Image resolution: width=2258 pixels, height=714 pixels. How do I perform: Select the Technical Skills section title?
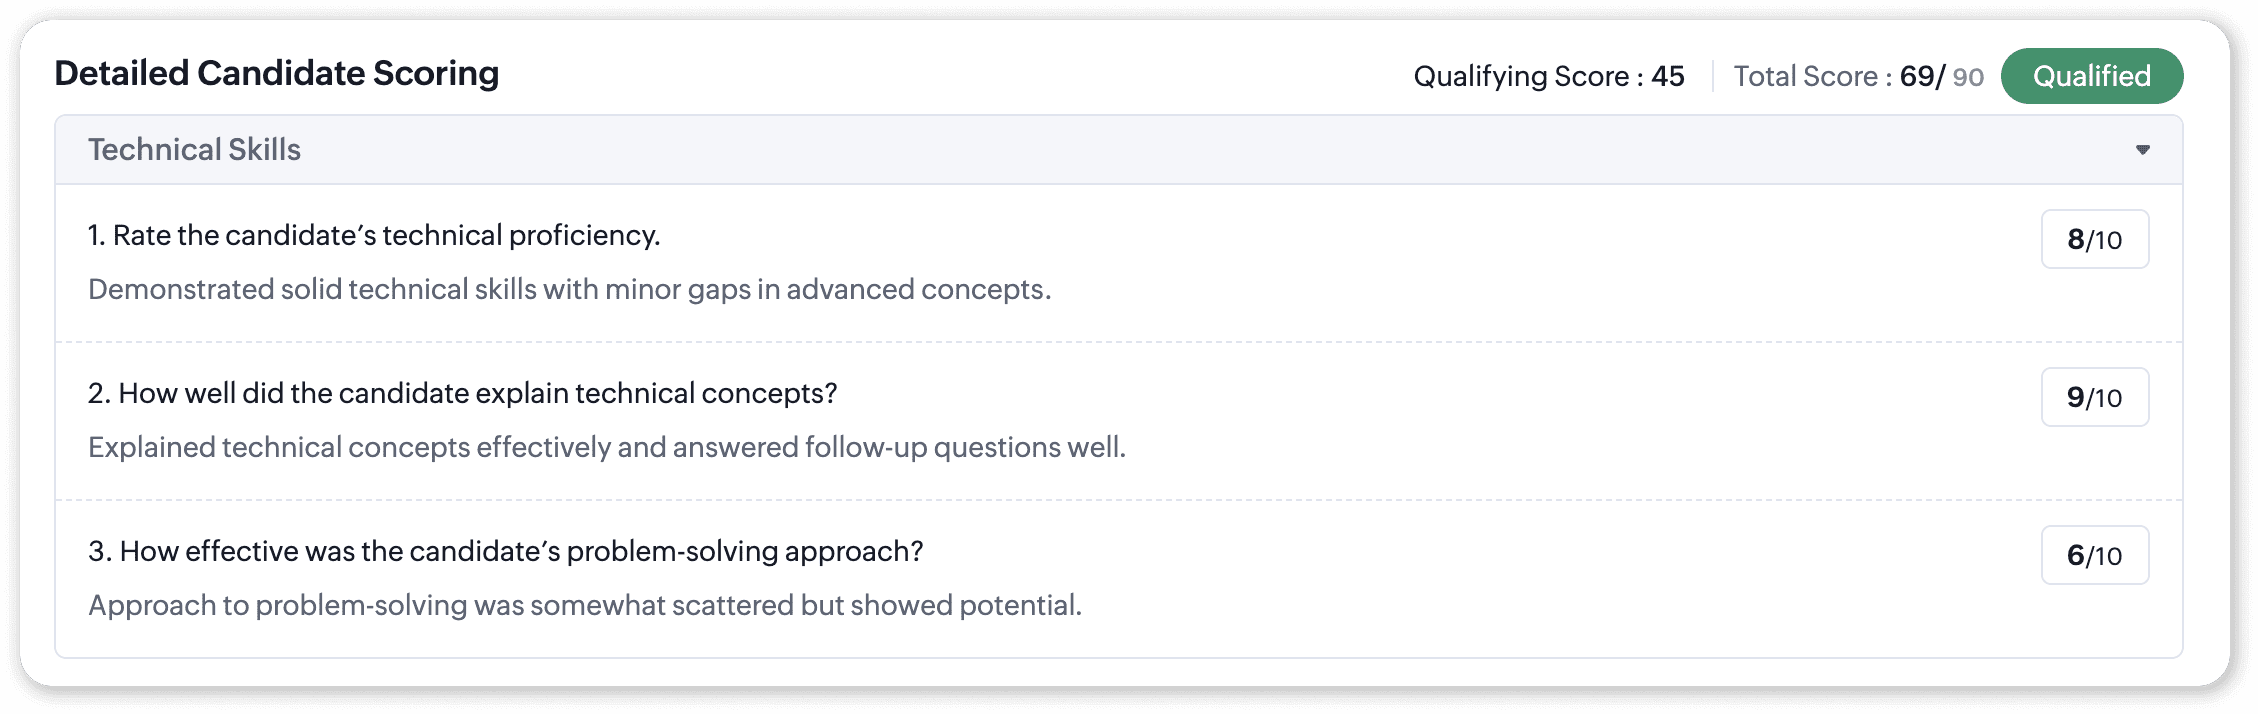[x=194, y=150]
